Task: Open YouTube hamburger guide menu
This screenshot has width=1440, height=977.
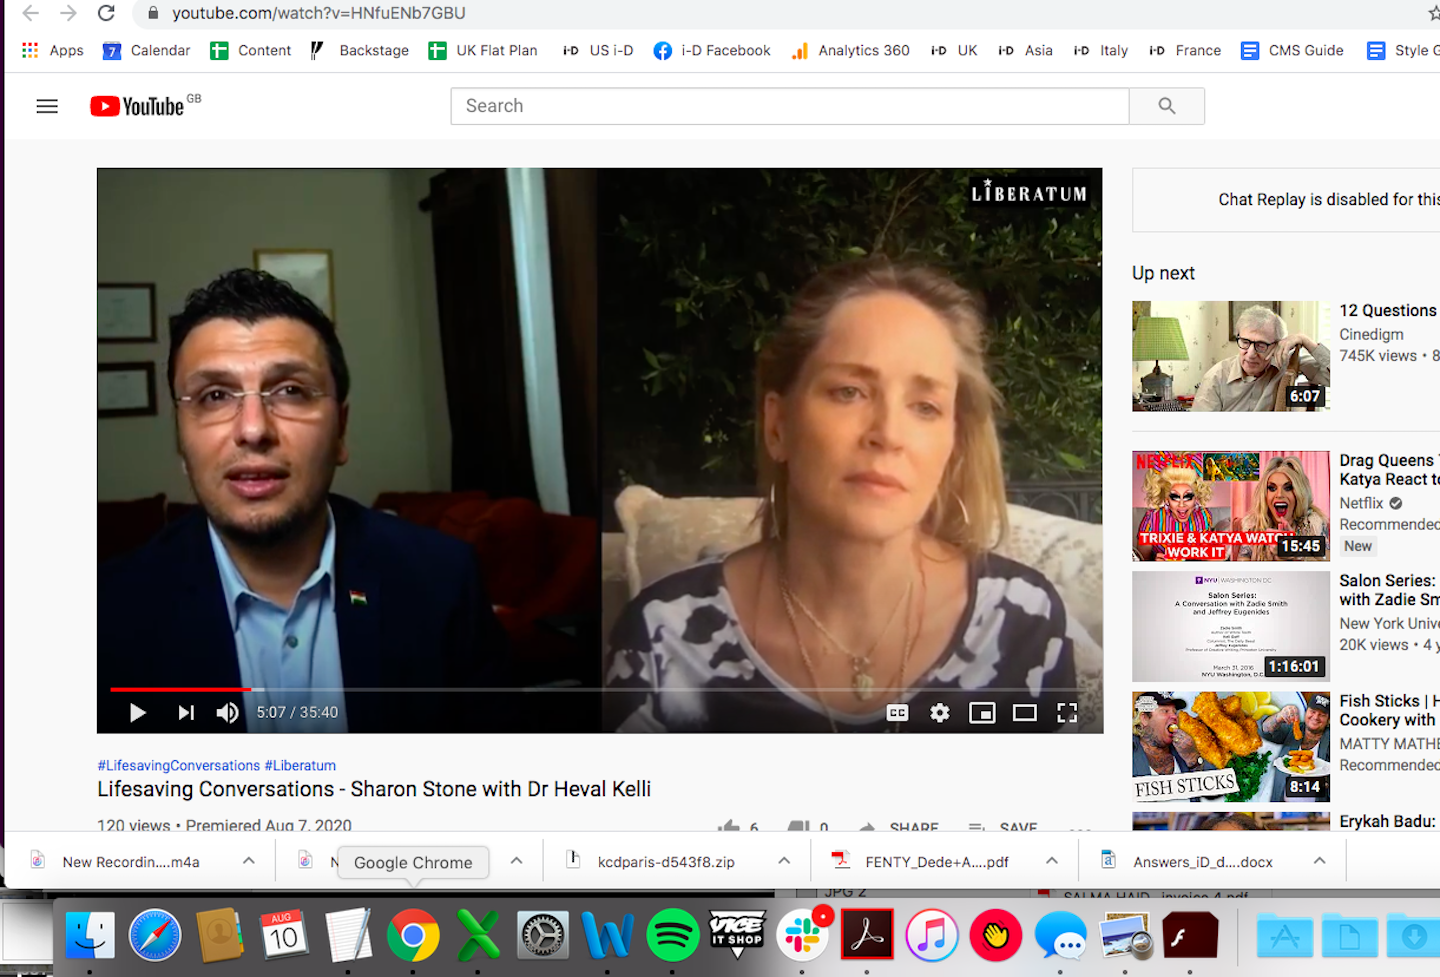Action: coord(47,106)
